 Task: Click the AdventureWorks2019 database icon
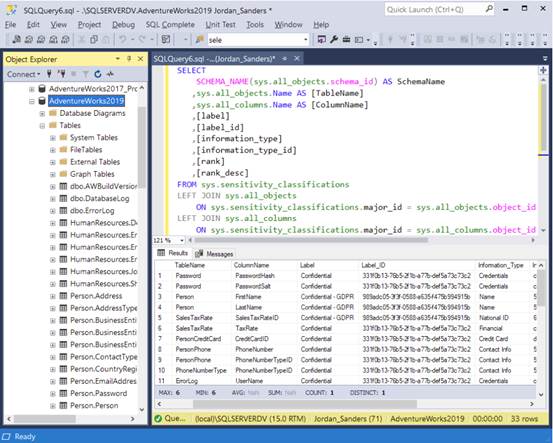tap(42, 101)
